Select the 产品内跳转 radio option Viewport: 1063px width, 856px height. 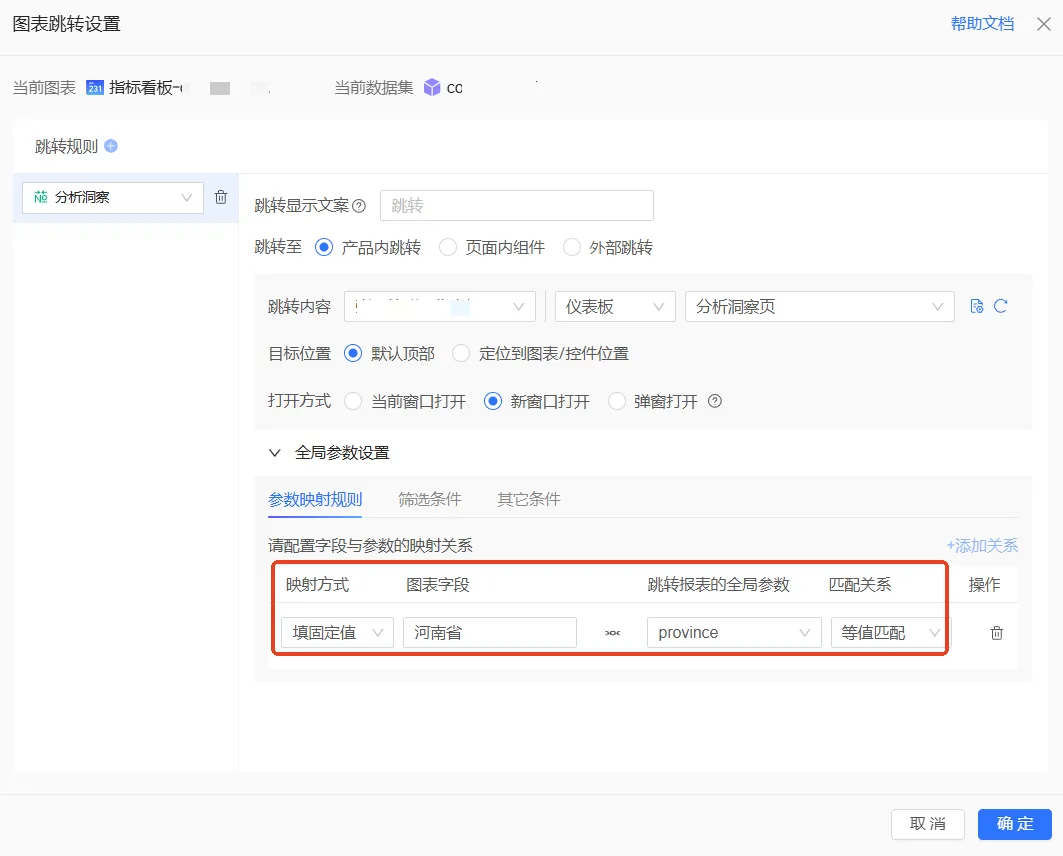coord(324,247)
